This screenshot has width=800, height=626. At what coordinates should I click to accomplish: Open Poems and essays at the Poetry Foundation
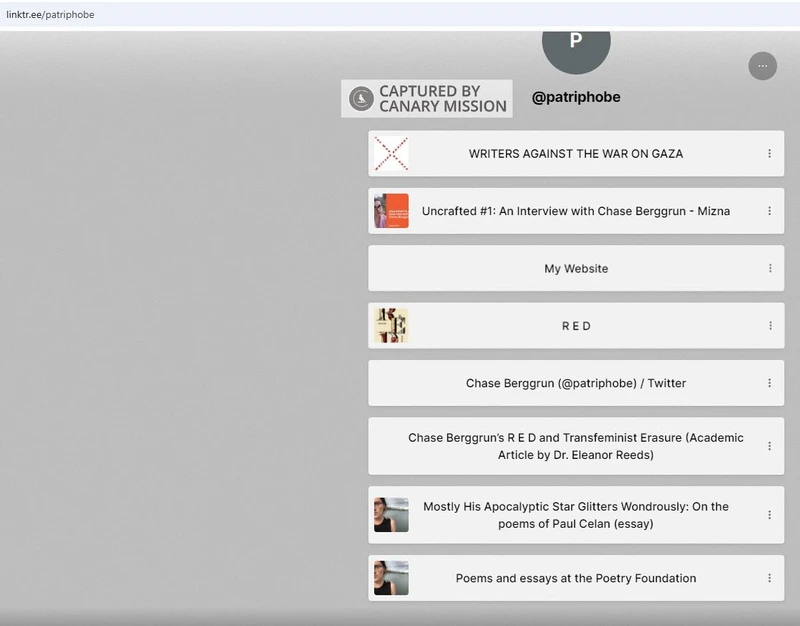(x=575, y=578)
